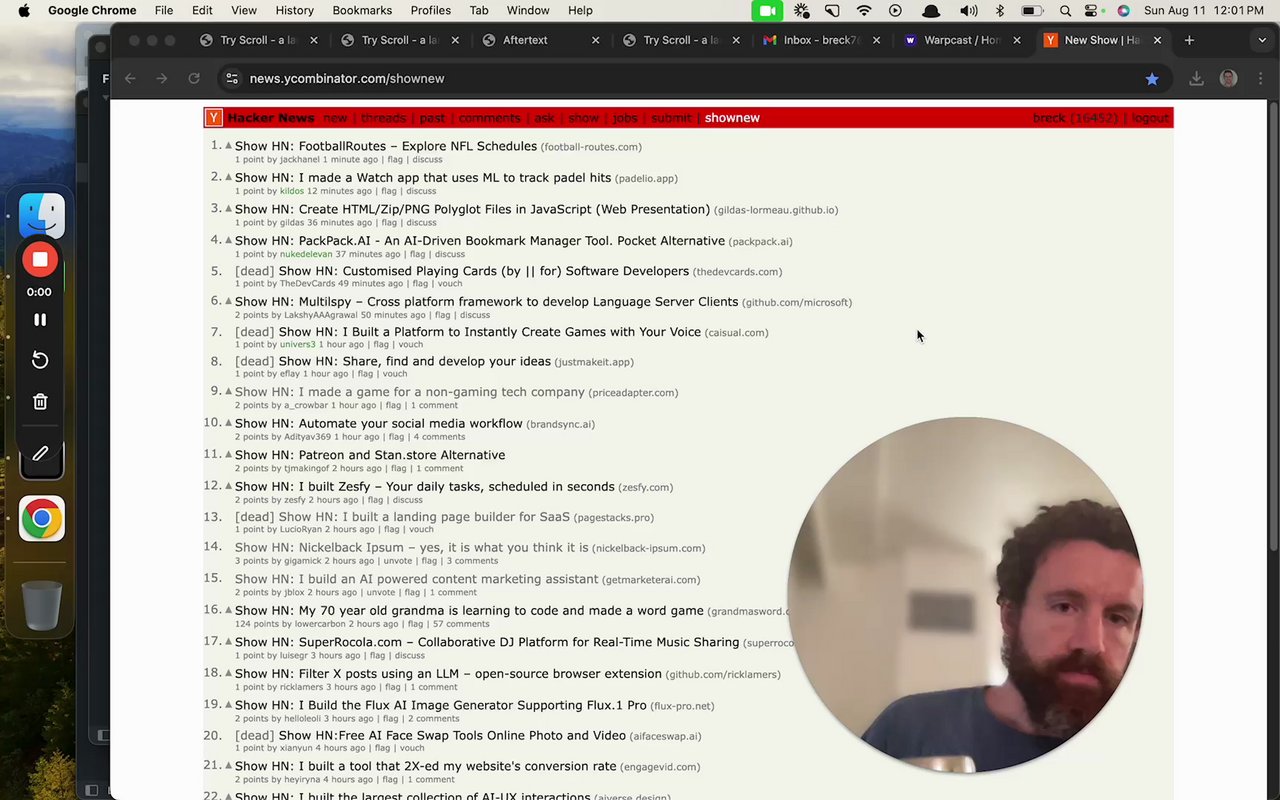1280x800 pixels.
Task: Open the Wi-Fi status menu
Action: point(863,10)
